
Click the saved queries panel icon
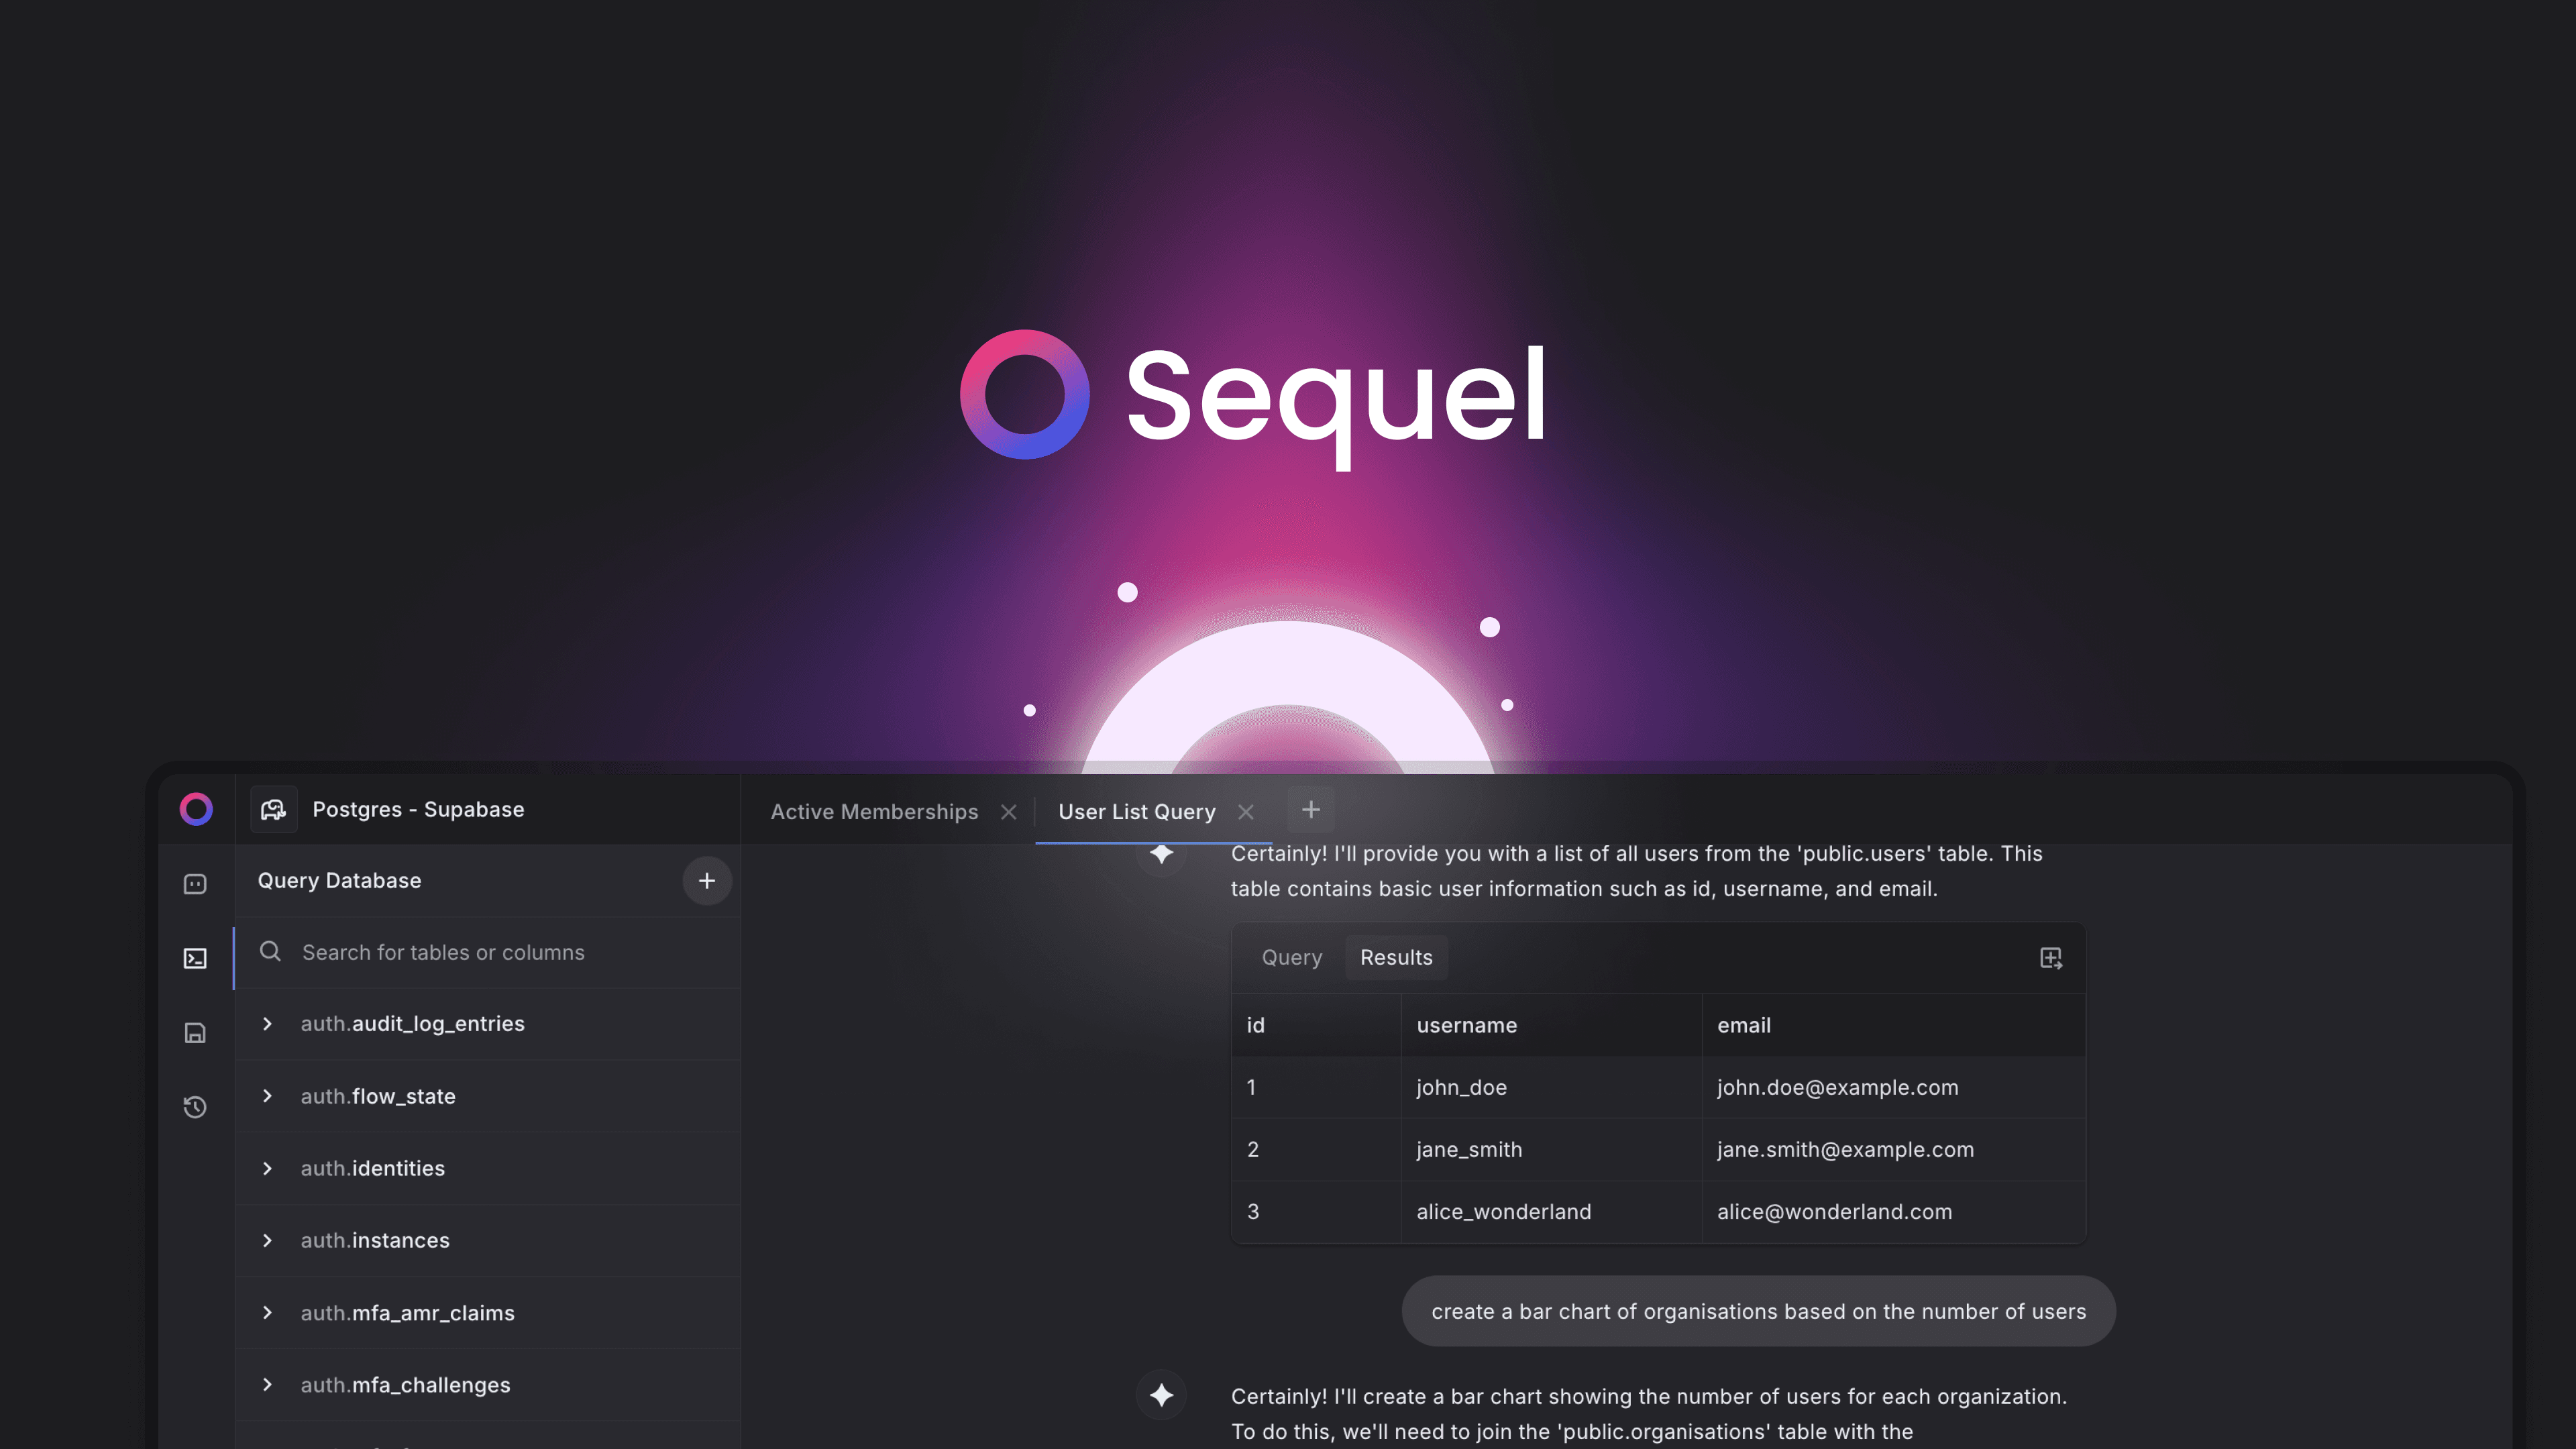coord(195,1033)
